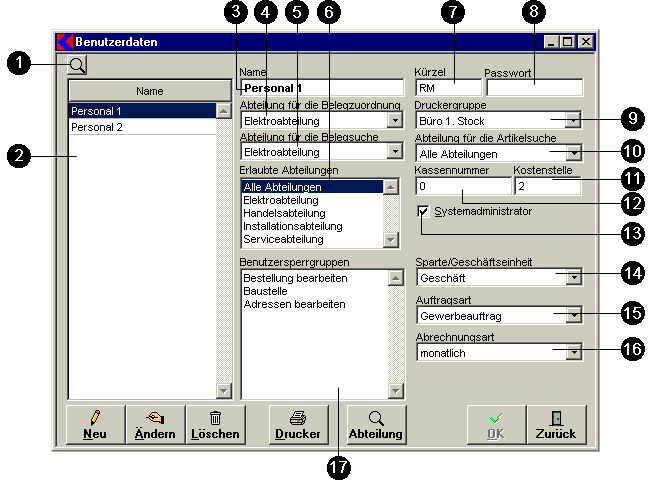This screenshot has width=652, height=482.
Task: Expand the Druckergruppe dropdown
Action: (572, 120)
